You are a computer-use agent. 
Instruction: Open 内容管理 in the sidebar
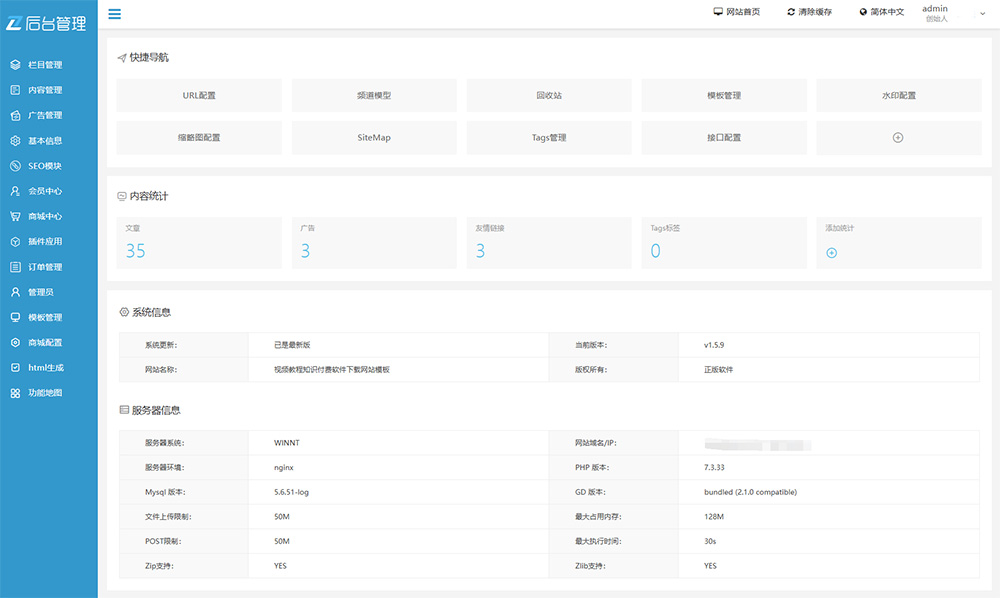click(45, 90)
